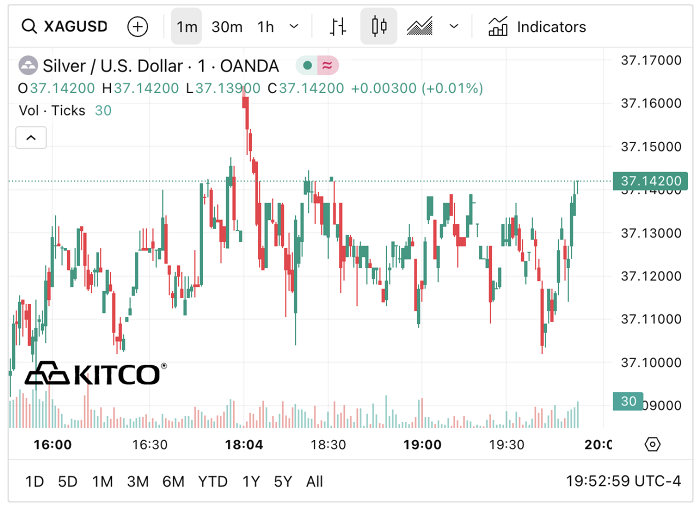This screenshot has width=700, height=509.
Task: Select the 3M date range
Action: click(138, 482)
